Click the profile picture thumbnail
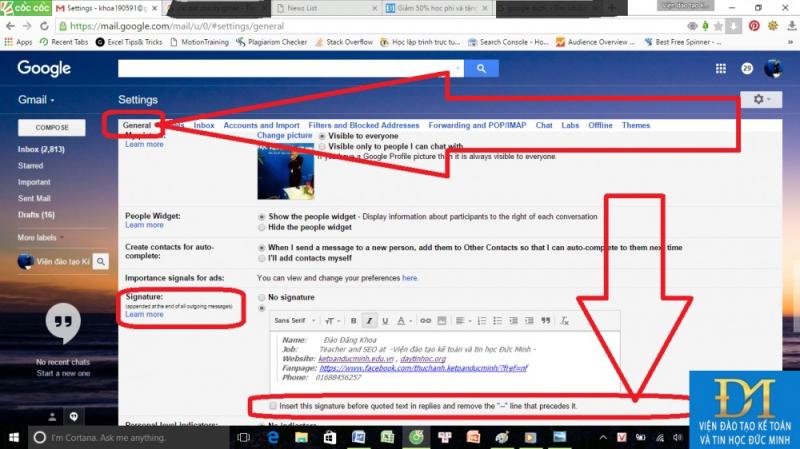This screenshot has height=449, width=800. pyautogui.click(x=286, y=172)
